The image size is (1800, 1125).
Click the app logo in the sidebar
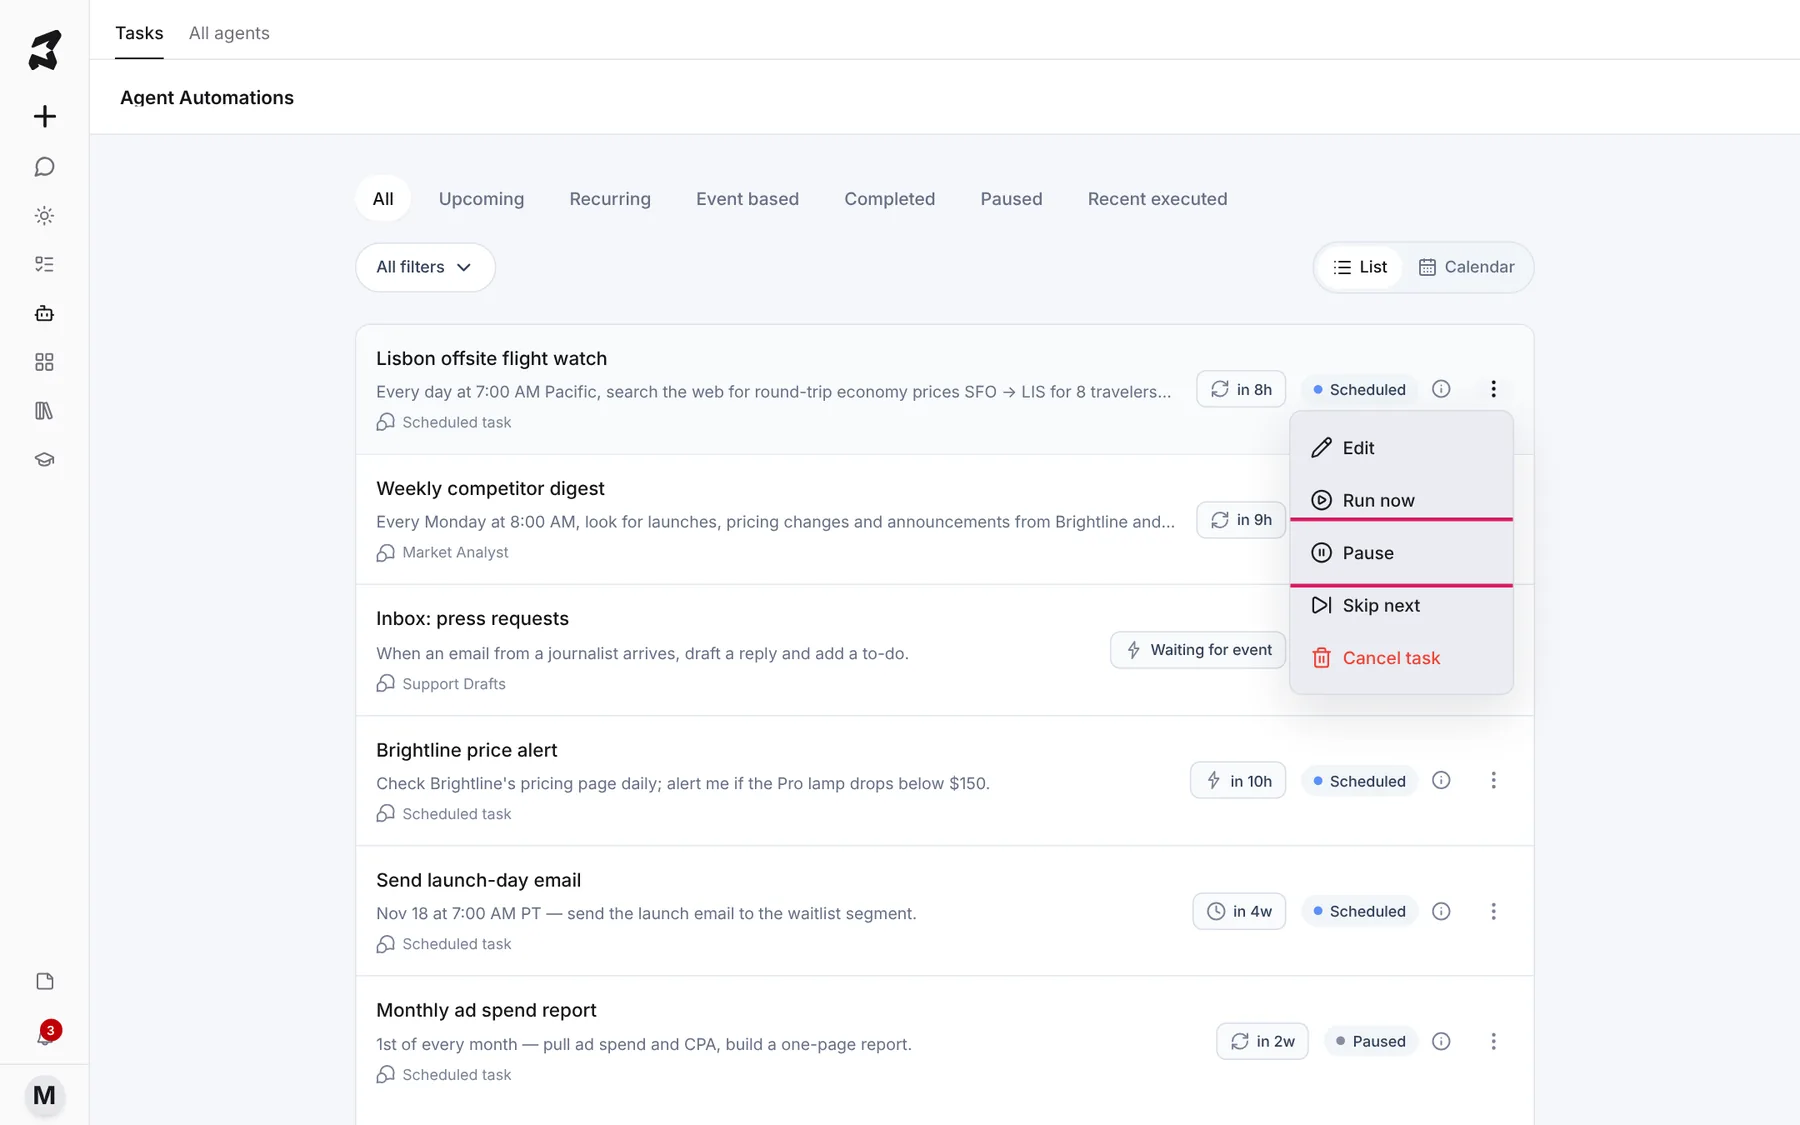44,50
